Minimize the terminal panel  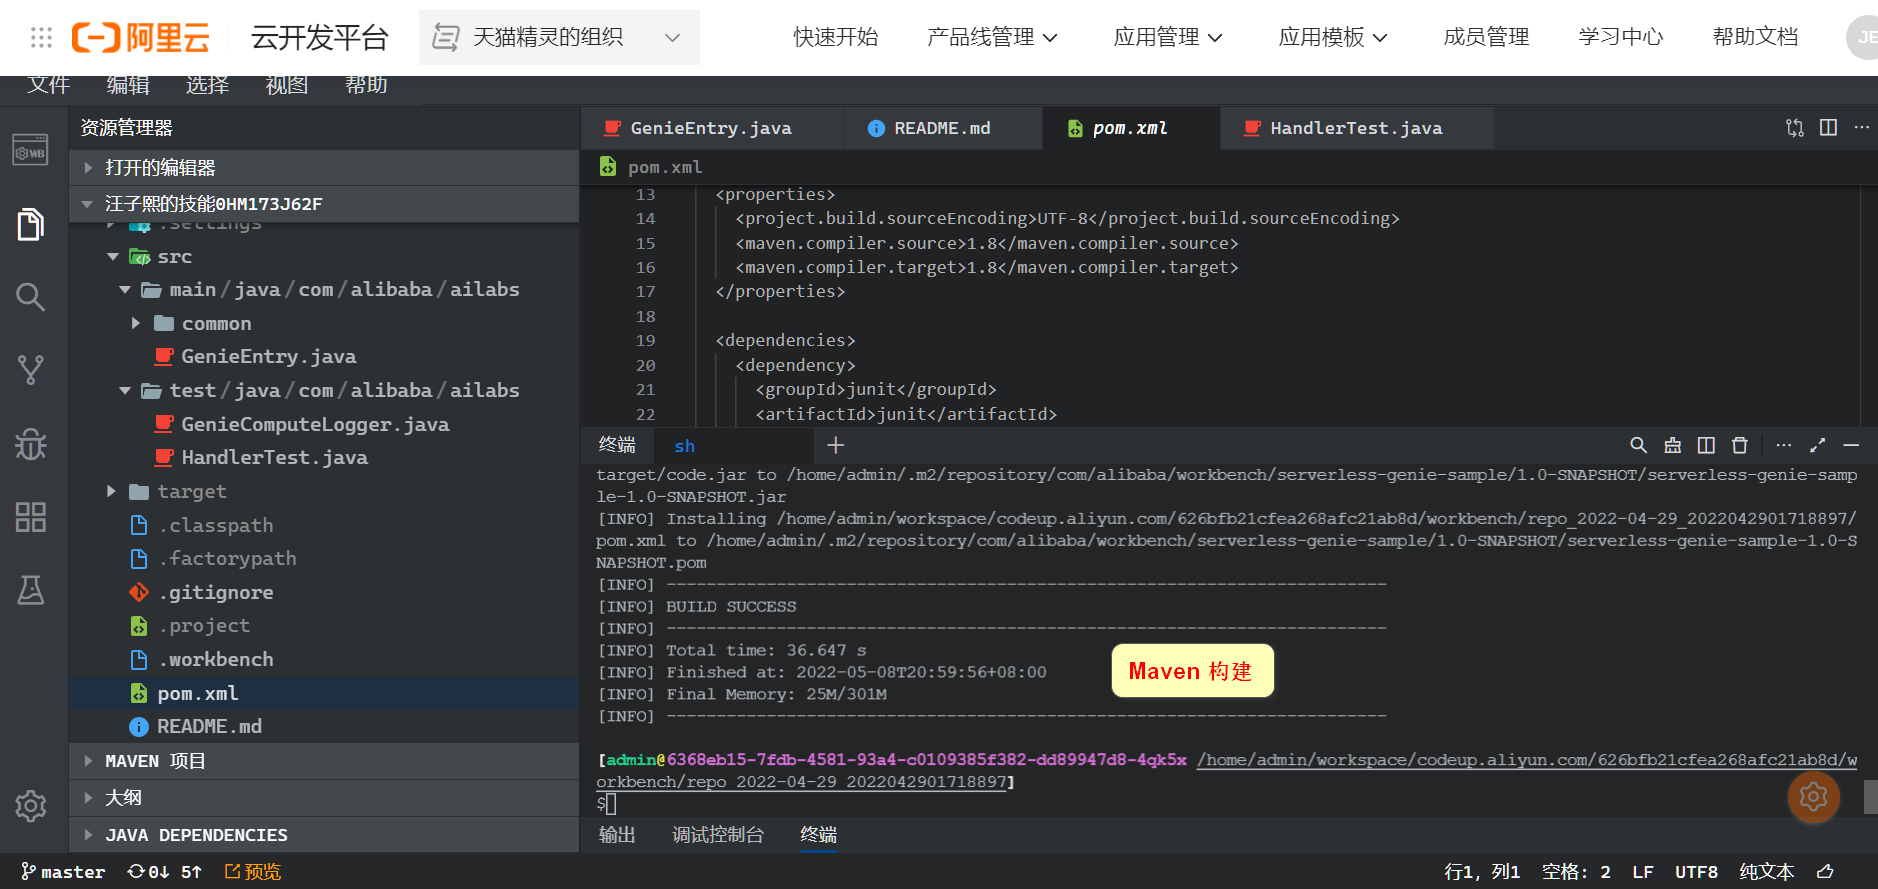pyautogui.click(x=1851, y=445)
